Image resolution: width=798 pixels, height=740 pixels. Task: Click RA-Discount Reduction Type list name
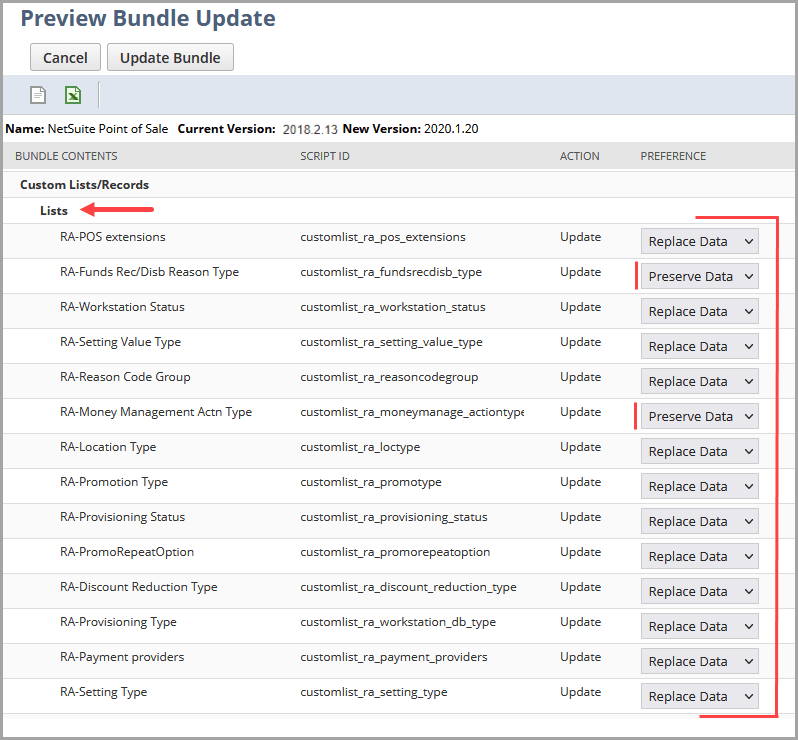pos(138,587)
